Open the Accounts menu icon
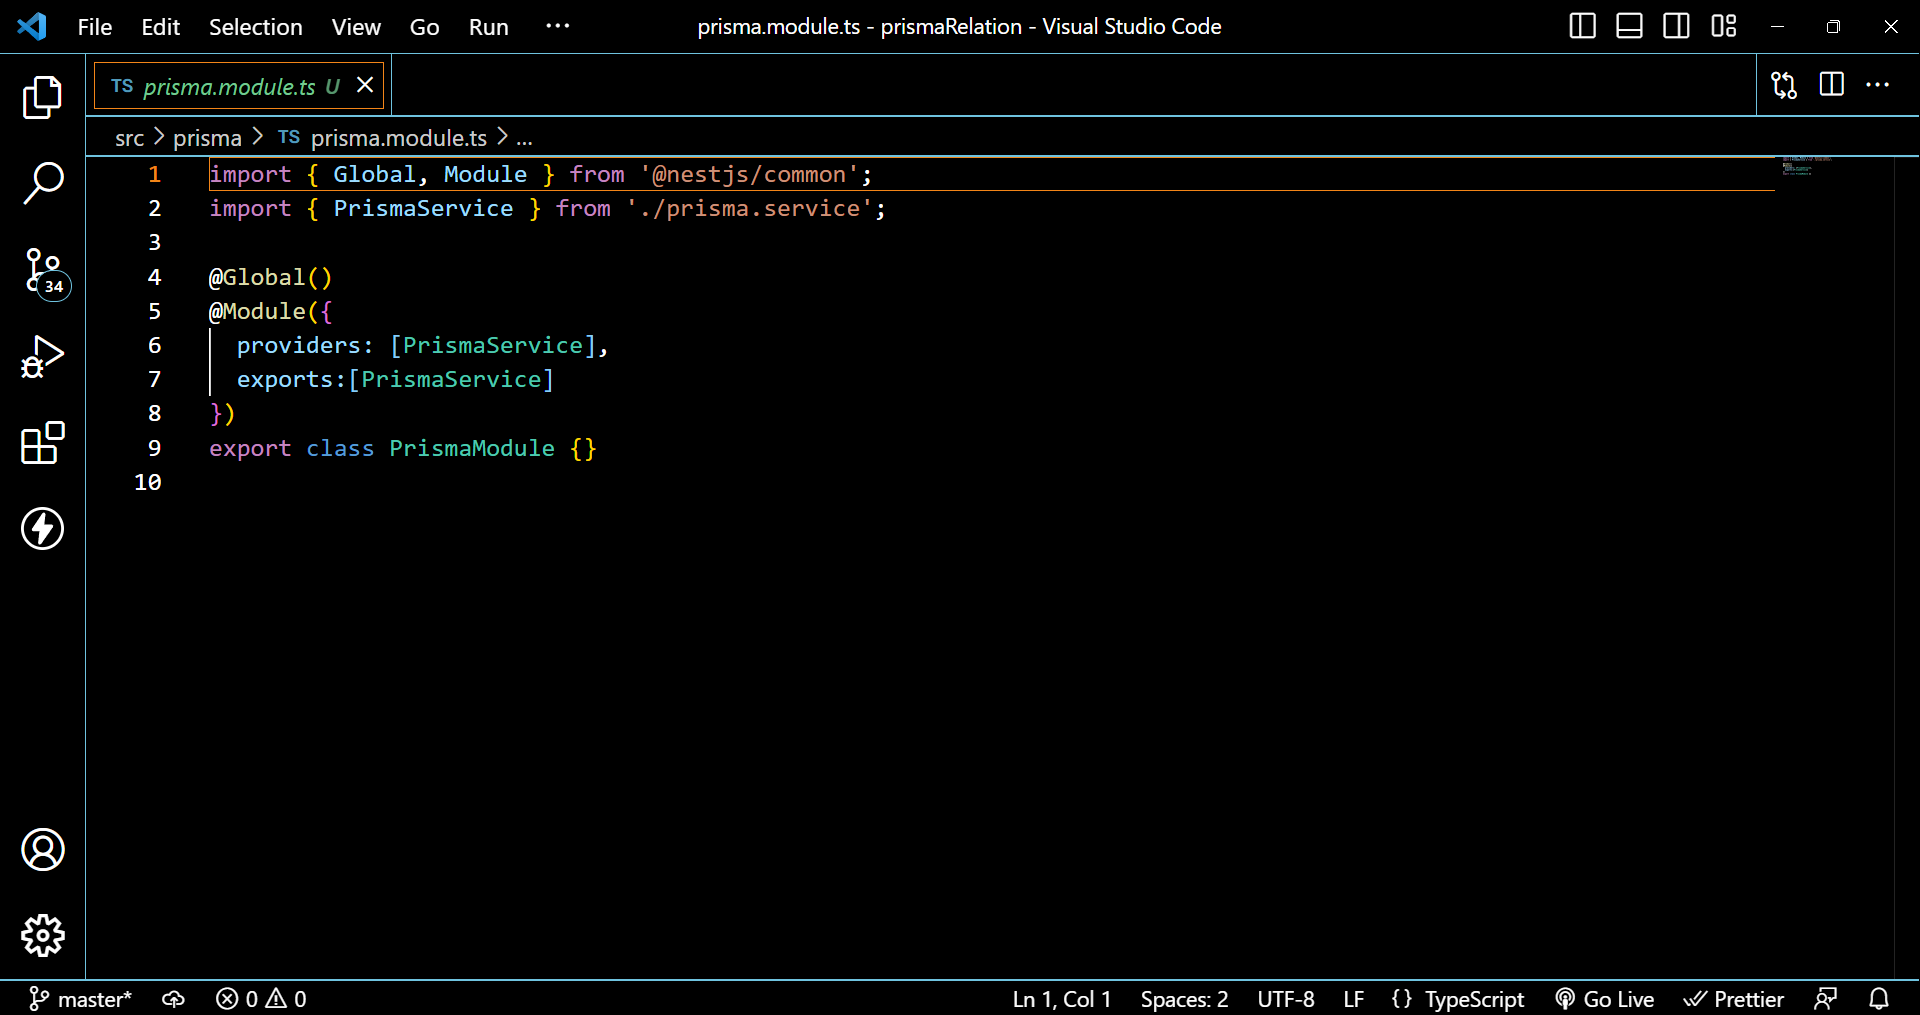This screenshot has height=1015, width=1920. (x=42, y=850)
